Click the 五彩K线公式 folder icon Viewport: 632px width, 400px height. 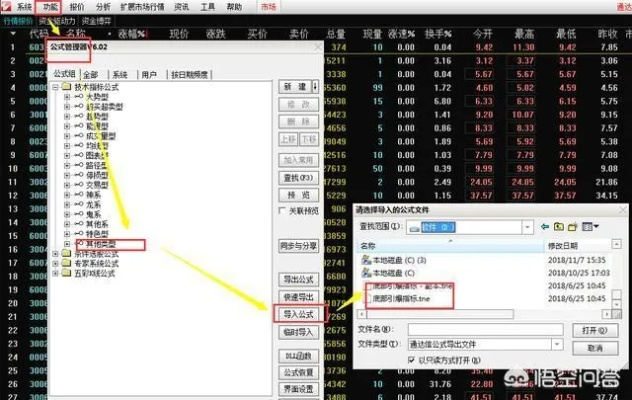pyautogui.click(x=67, y=273)
